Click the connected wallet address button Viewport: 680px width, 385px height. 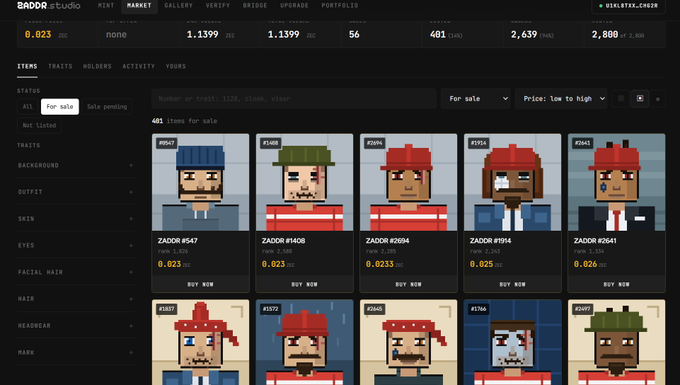(628, 6)
